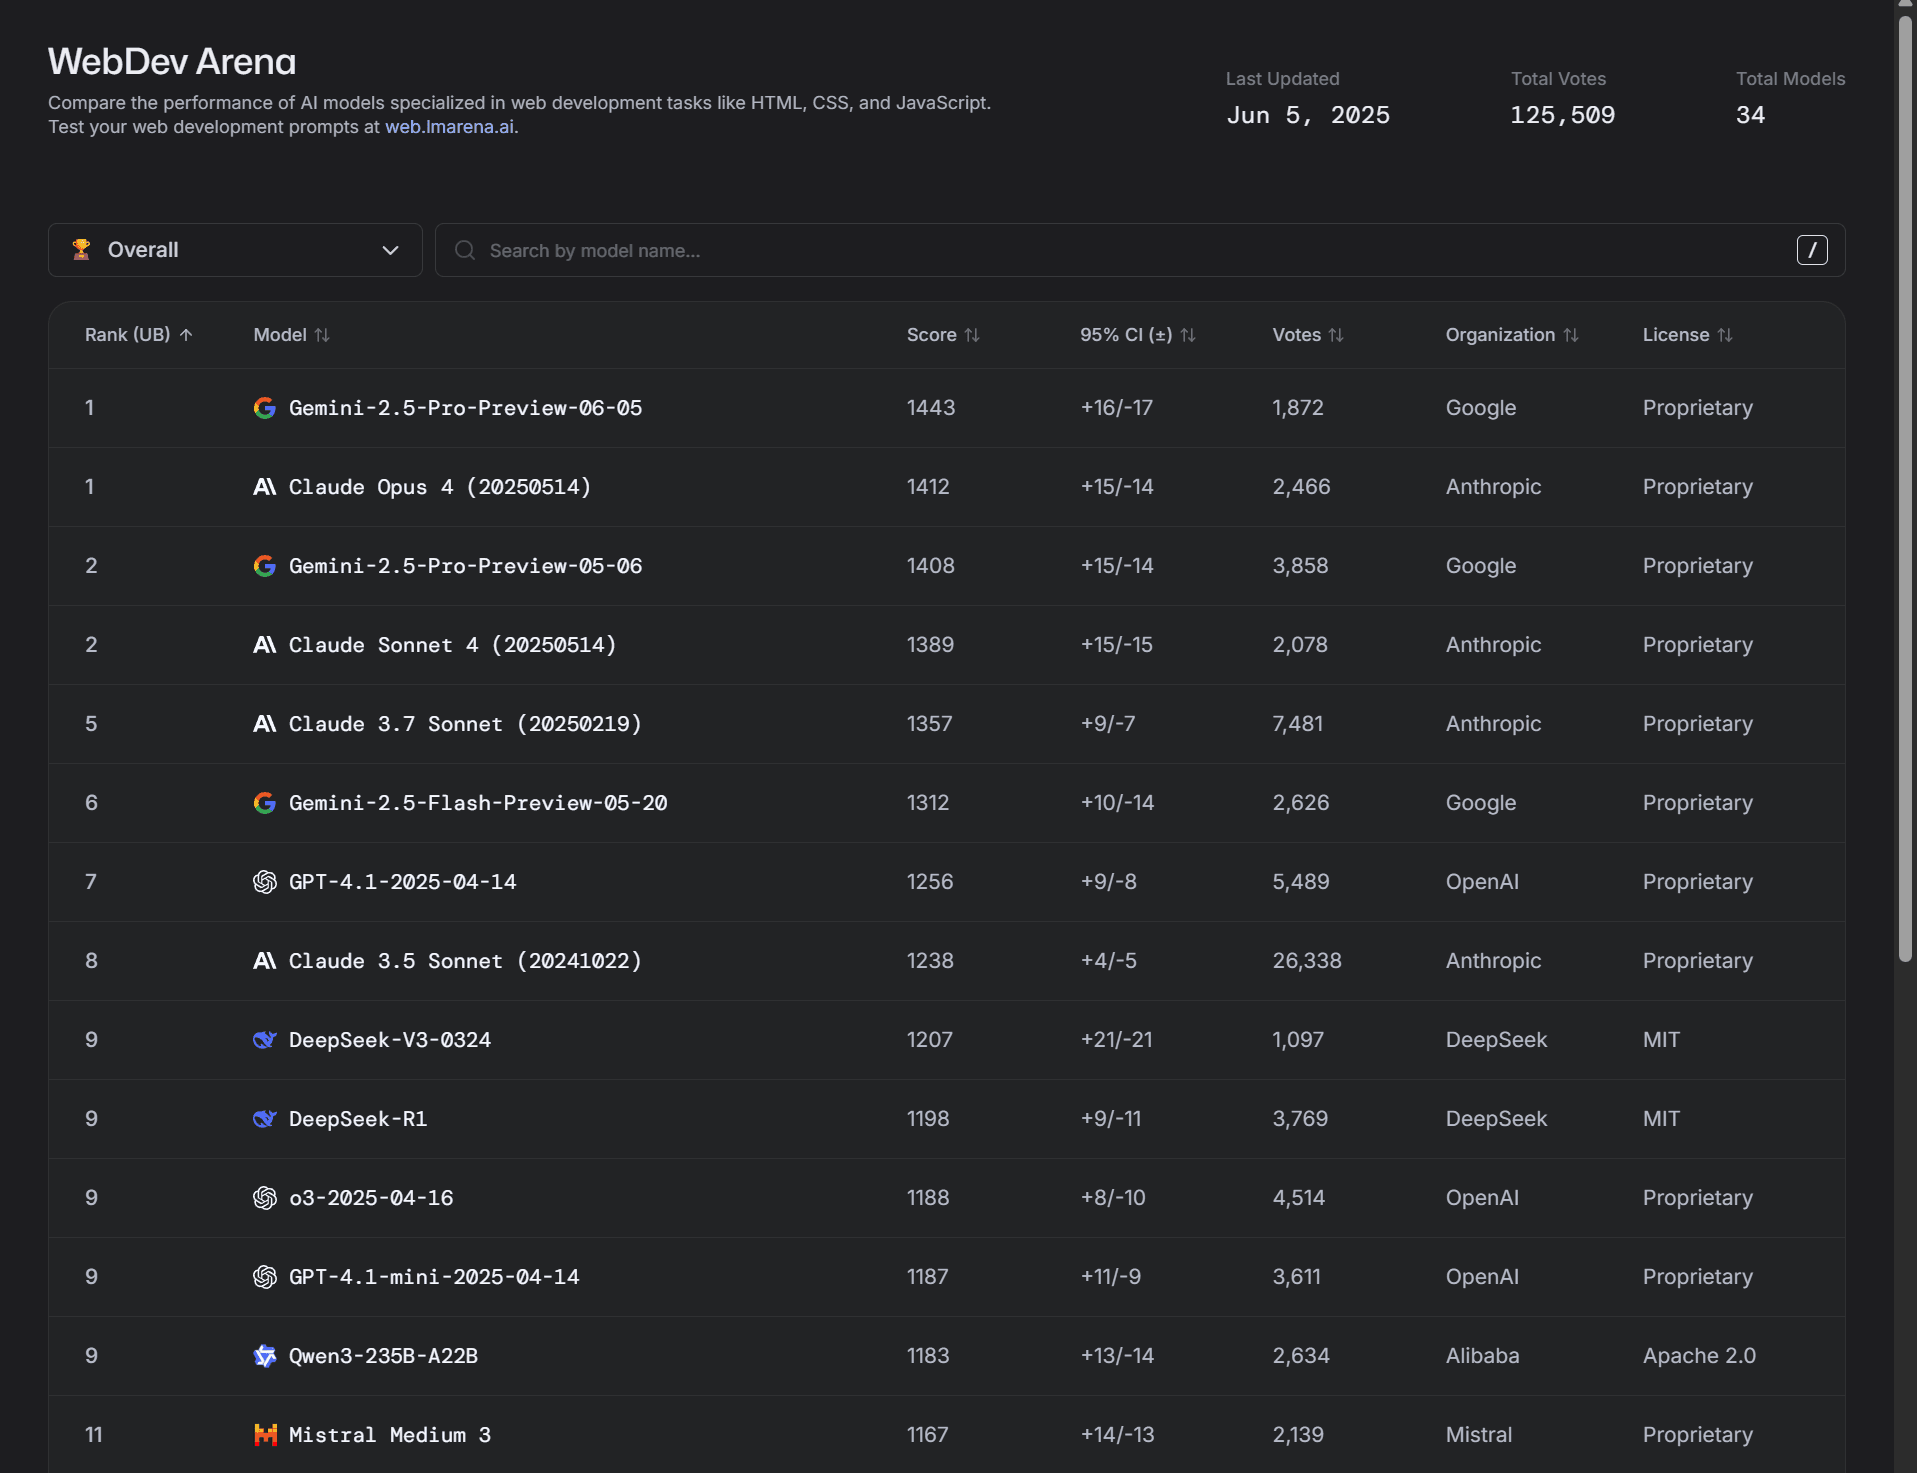Open the web.lmarena.ai link
Screen dimensions: 1917x1473
point(449,127)
